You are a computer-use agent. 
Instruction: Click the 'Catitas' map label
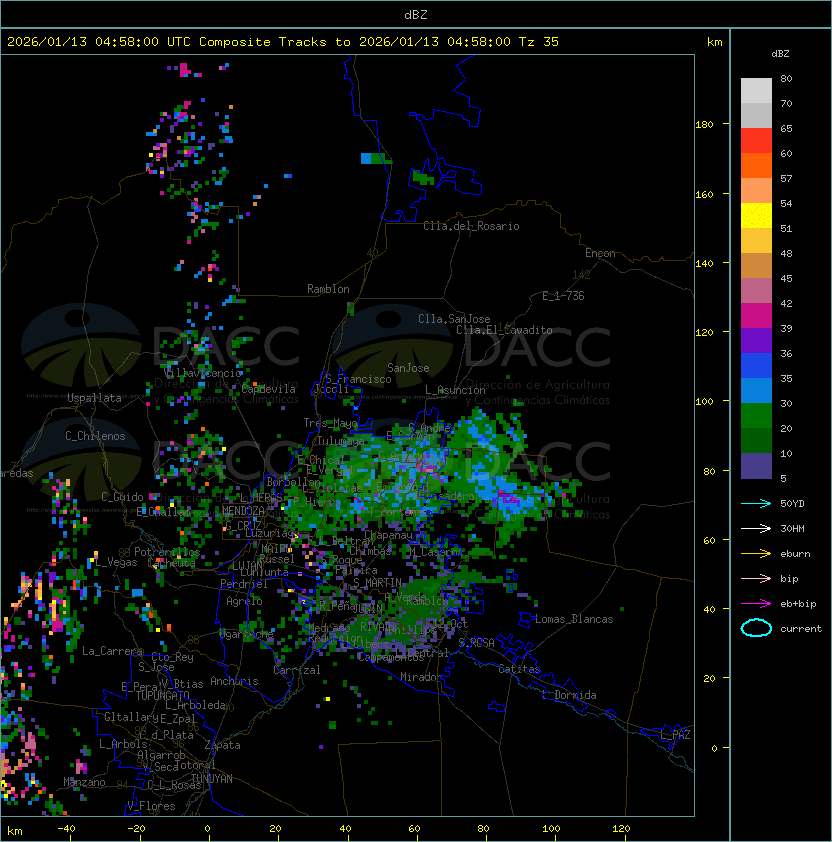click(x=519, y=669)
